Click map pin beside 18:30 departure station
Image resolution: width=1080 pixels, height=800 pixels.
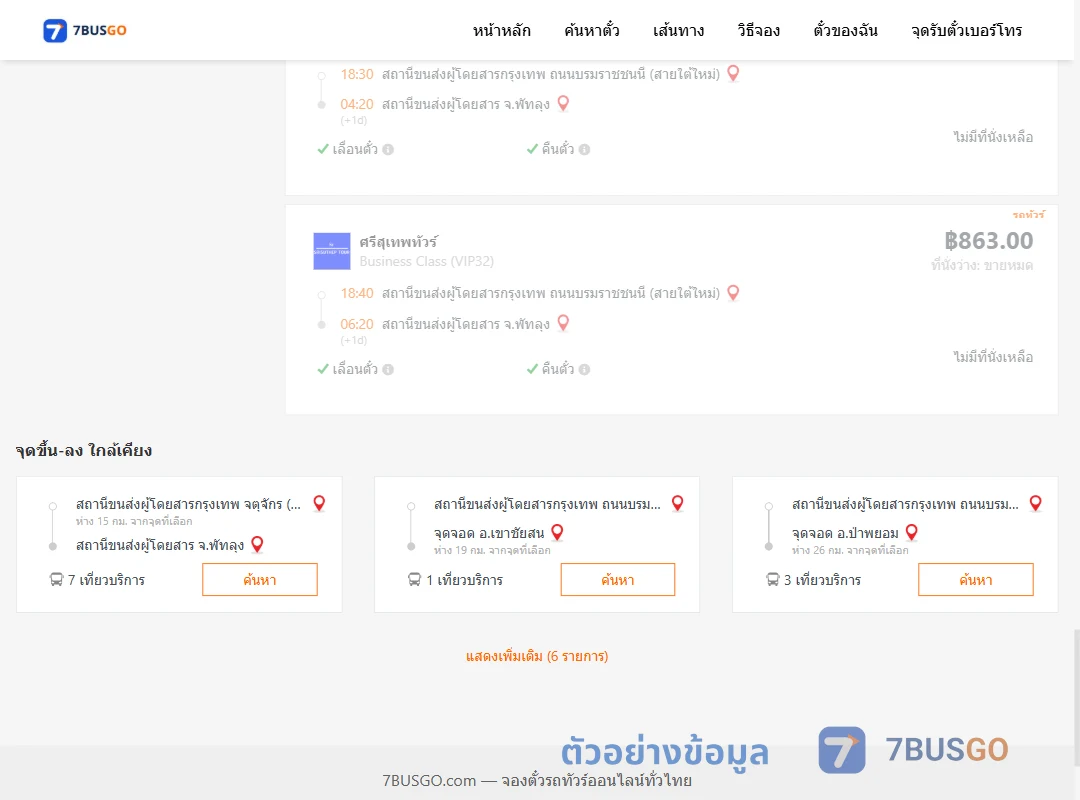[734, 73]
